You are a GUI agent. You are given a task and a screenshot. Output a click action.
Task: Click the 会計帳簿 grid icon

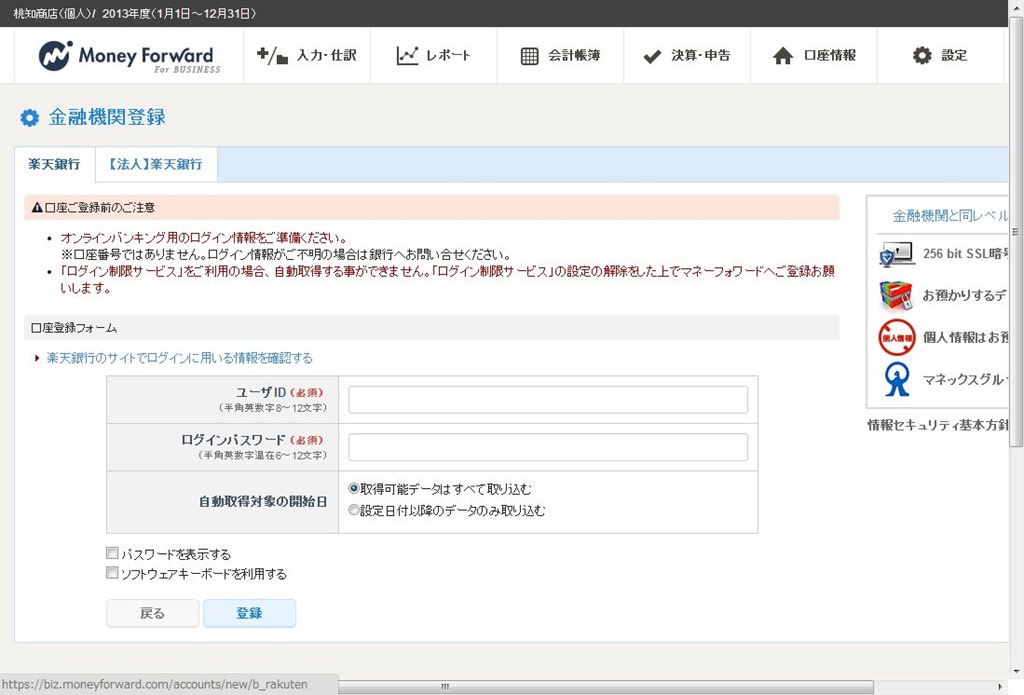(530, 56)
